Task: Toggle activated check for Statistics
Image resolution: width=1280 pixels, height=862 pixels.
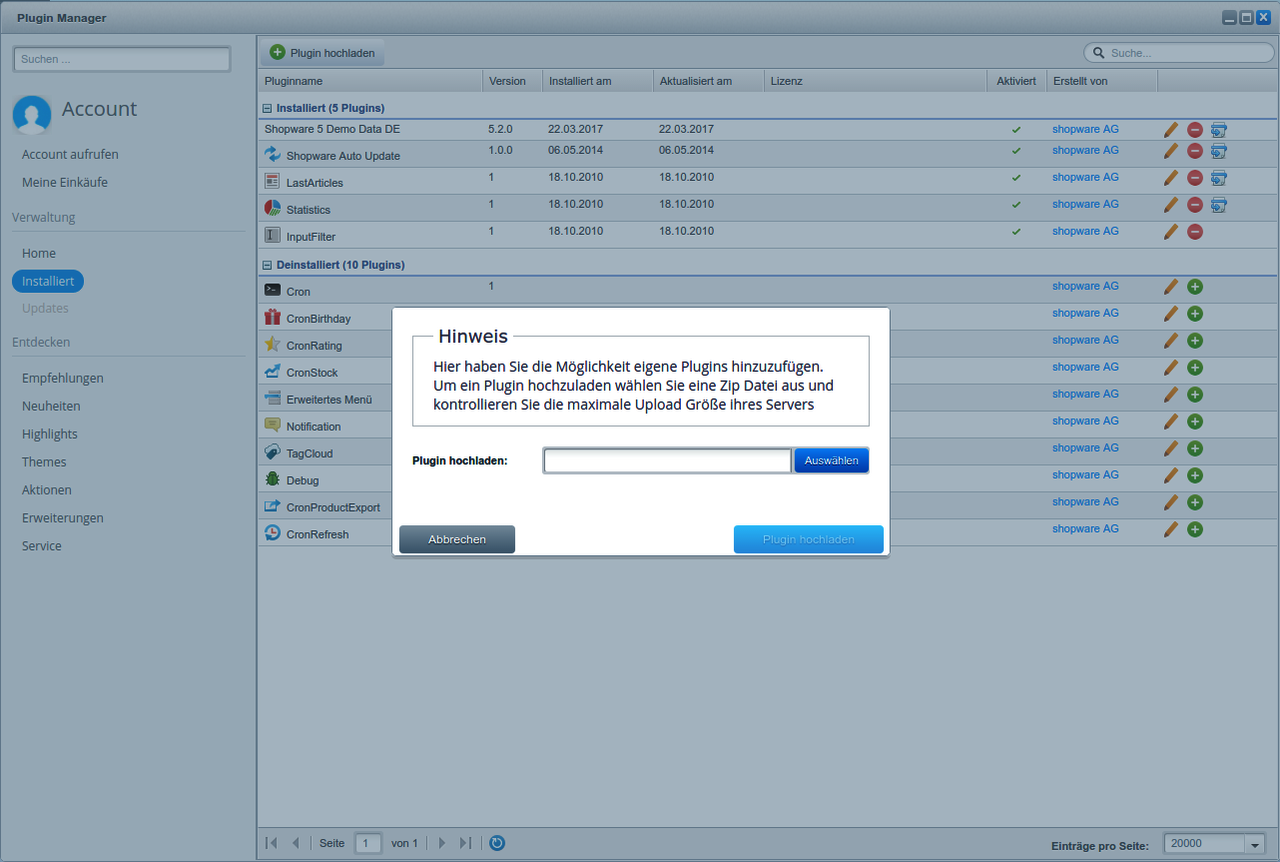Action: (1016, 205)
